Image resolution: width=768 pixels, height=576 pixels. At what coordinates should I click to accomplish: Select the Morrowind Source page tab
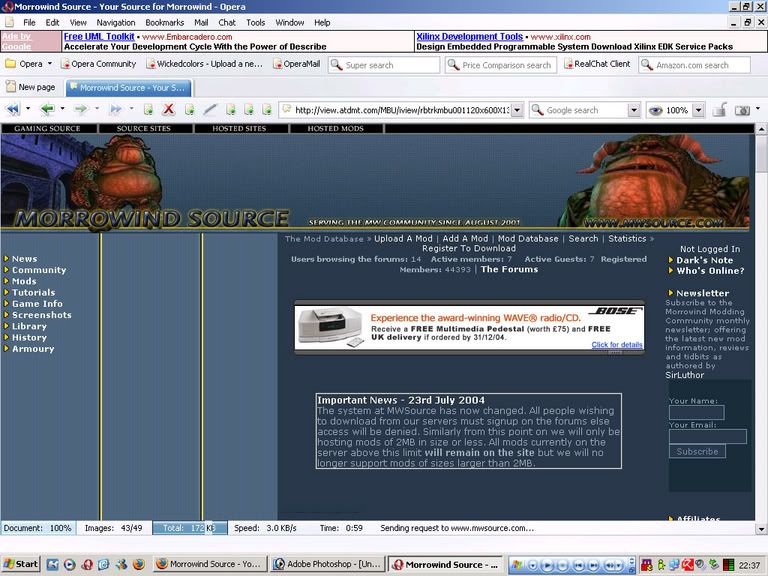[128, 88]
